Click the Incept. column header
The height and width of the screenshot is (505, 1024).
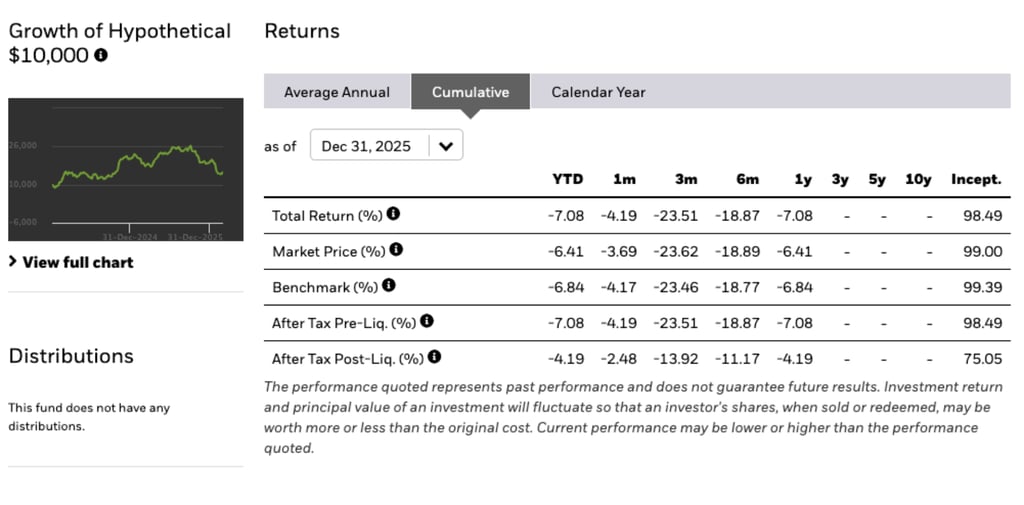point(976,180)
